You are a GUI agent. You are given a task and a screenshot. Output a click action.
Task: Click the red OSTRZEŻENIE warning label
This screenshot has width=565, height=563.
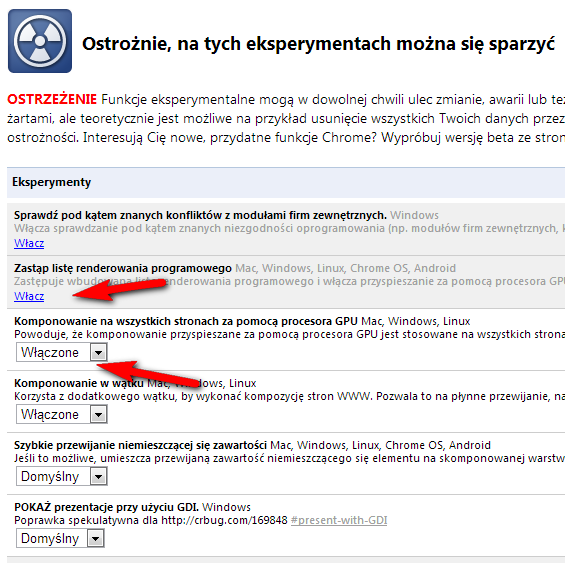tap(52, 99)
